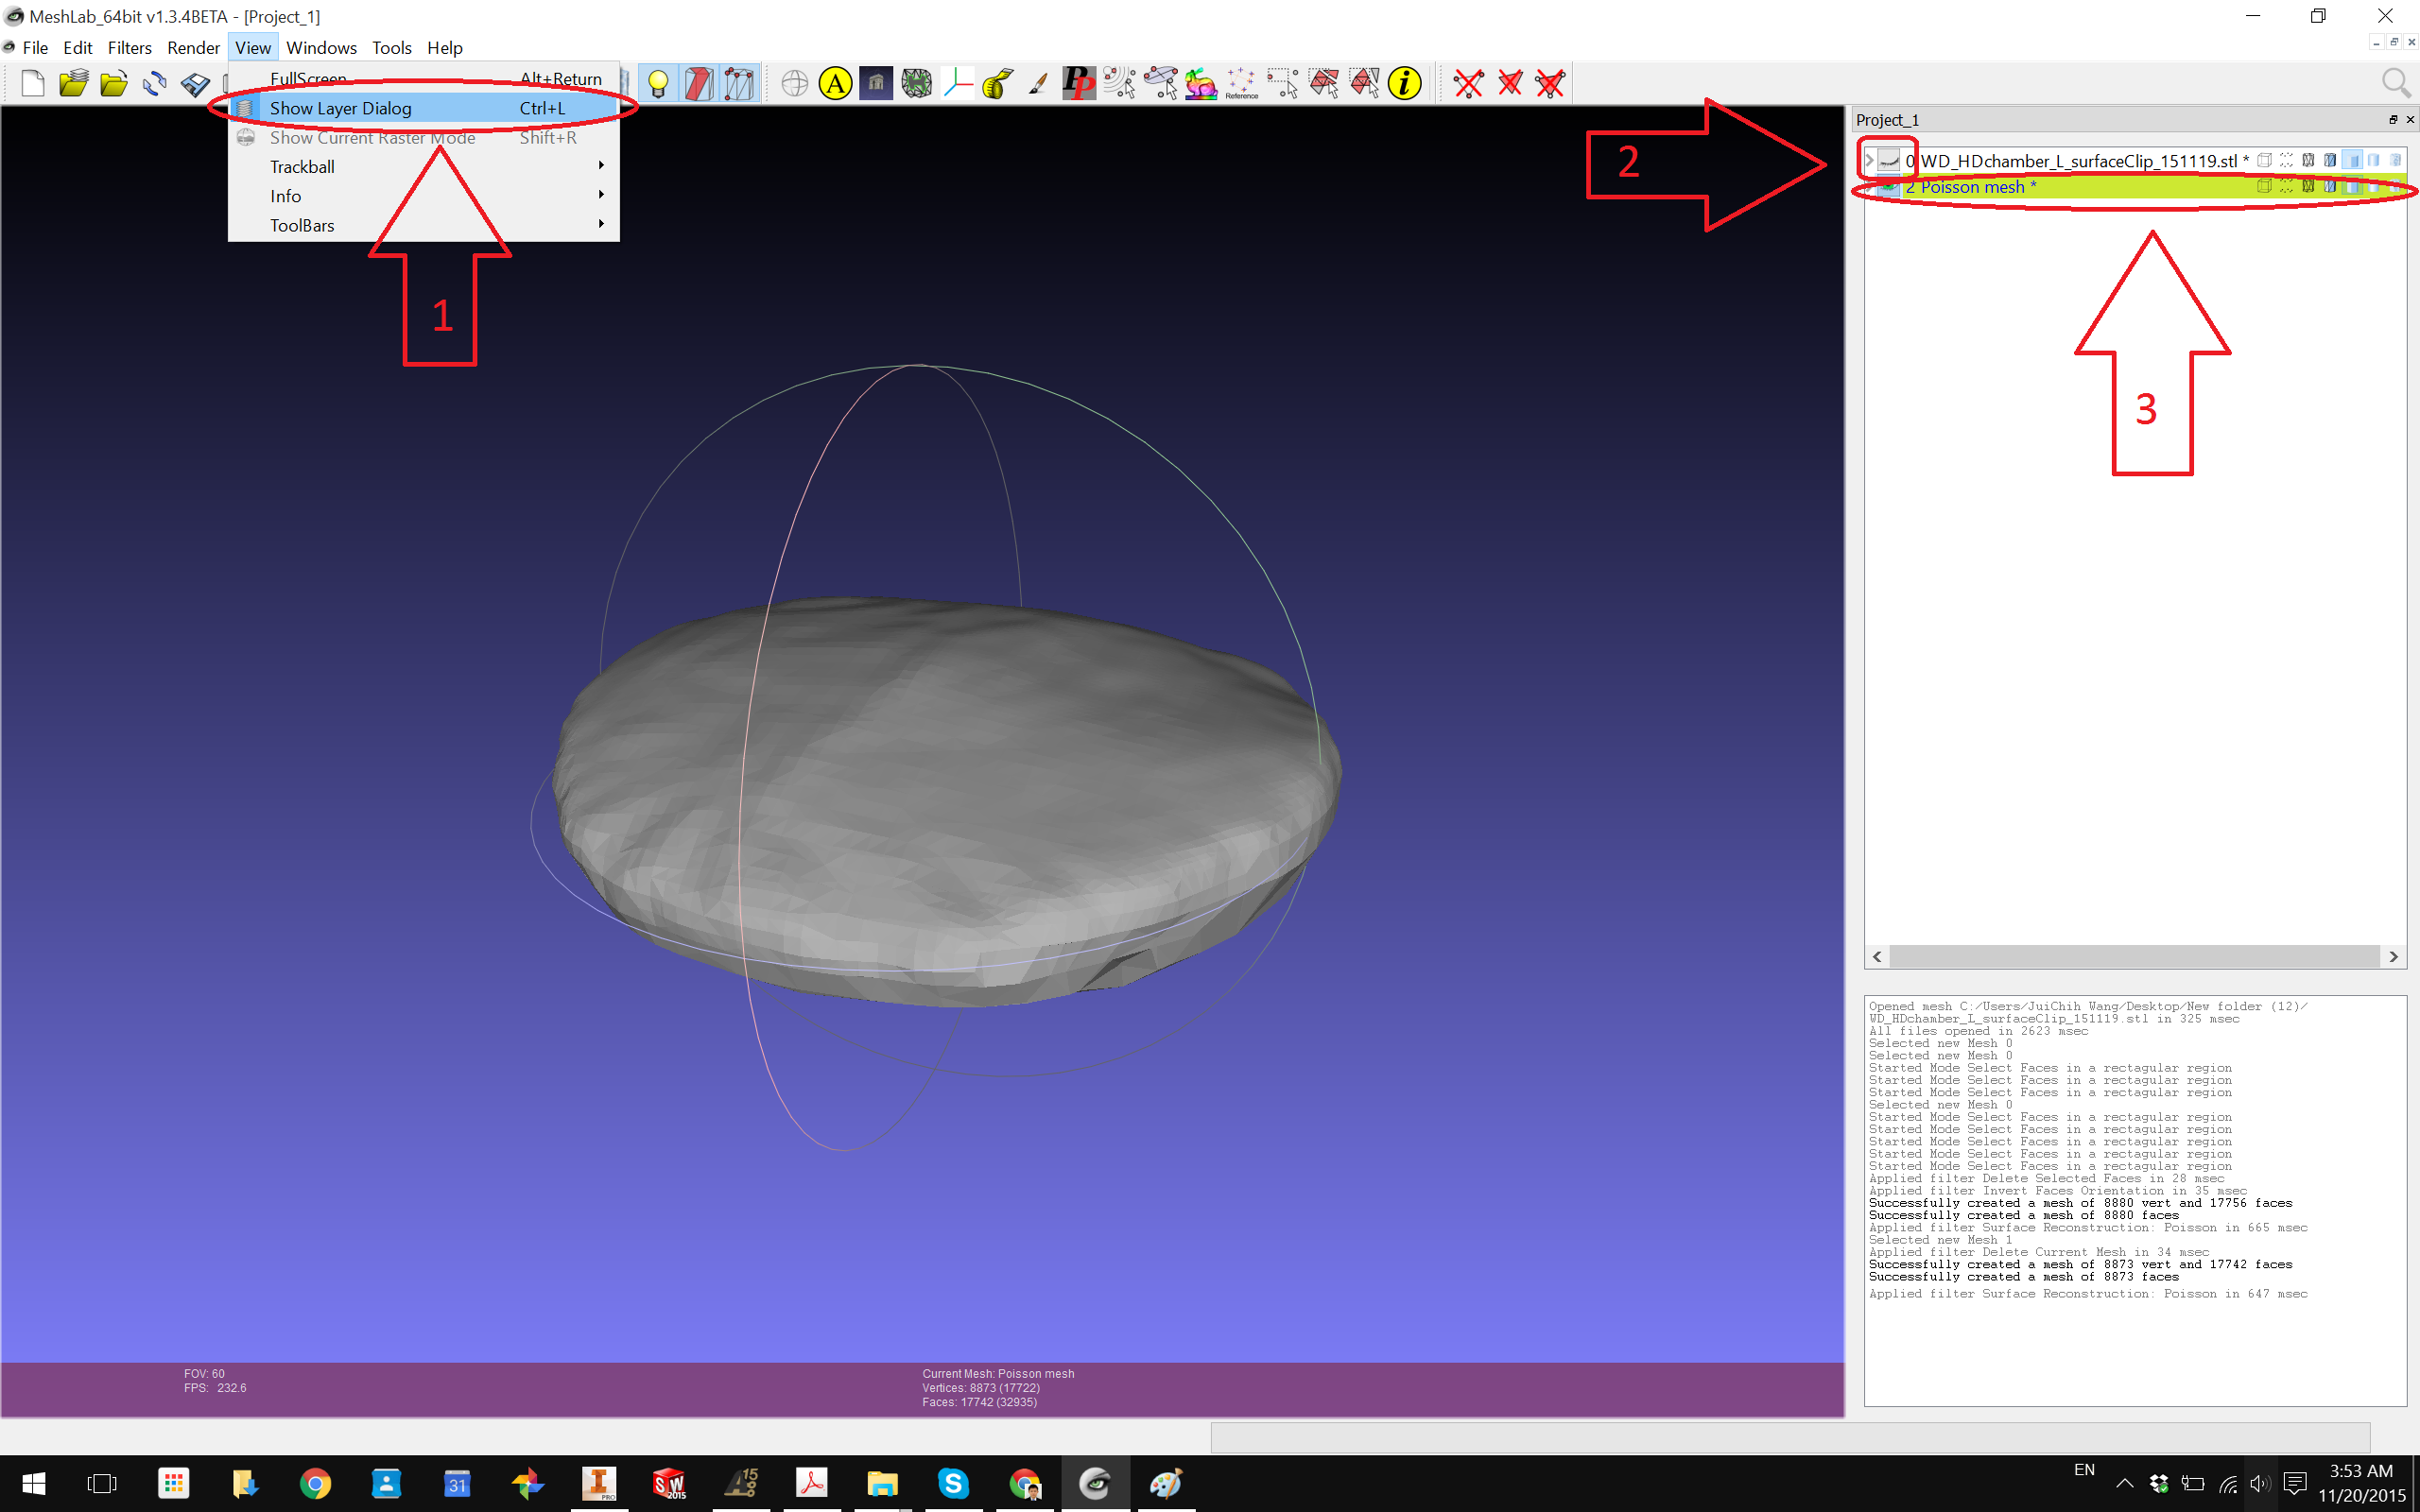Open the File menu
The height and width of the screenshot is (1512, 2420).
tap(35, 47)
